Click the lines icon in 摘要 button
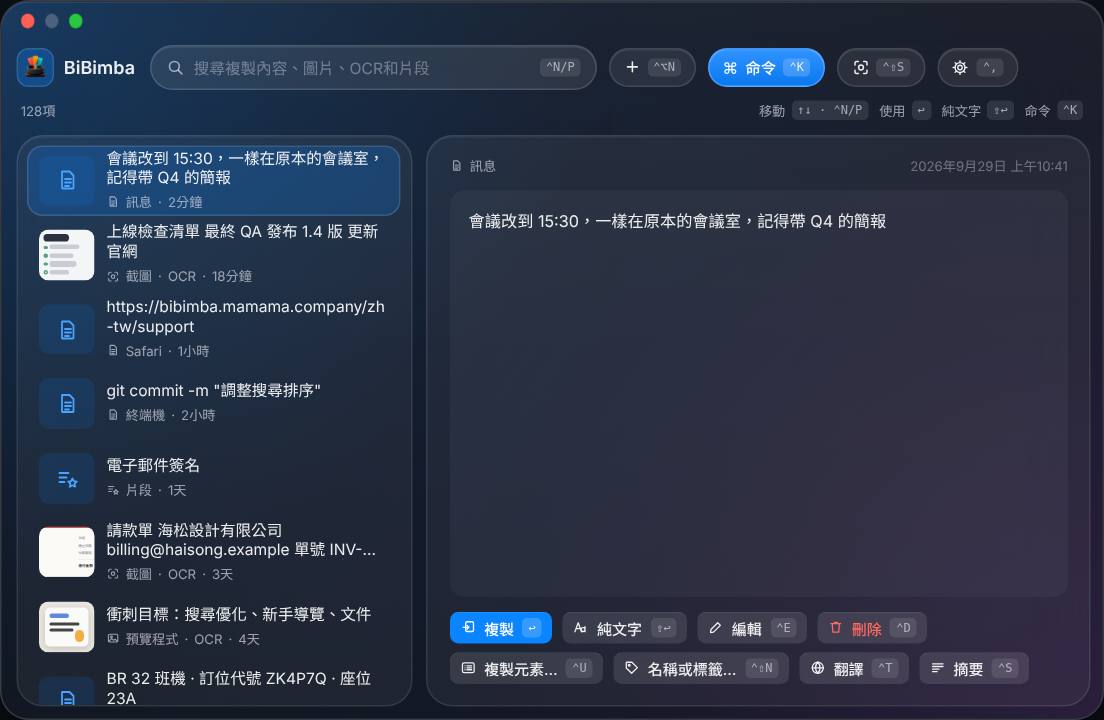Image resolution: width=1104 pixels, height=720 pixels. point(938,667)
